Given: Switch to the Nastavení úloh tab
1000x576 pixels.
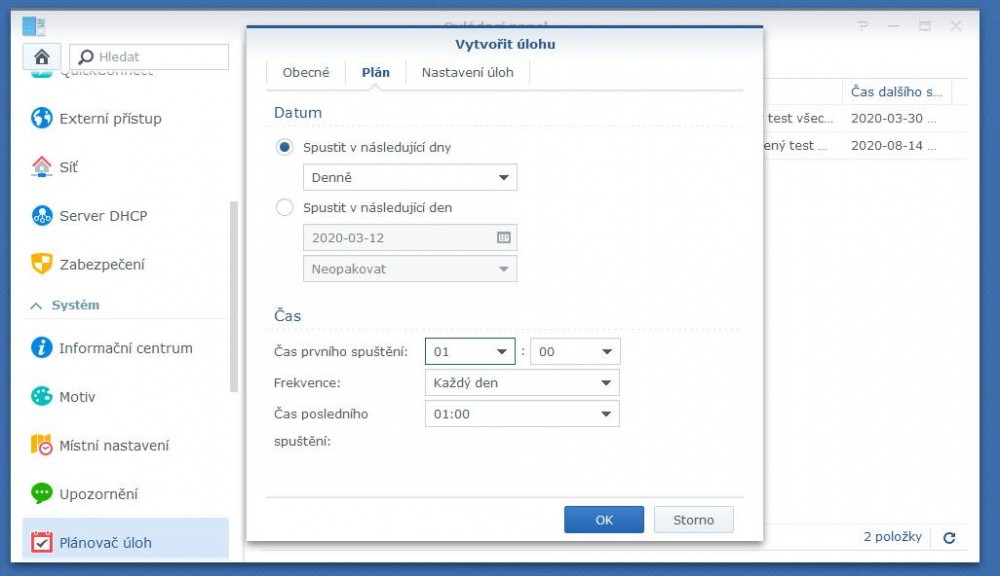Looking at the screenshot, I should pyautogui.click(x=467, y=73).
